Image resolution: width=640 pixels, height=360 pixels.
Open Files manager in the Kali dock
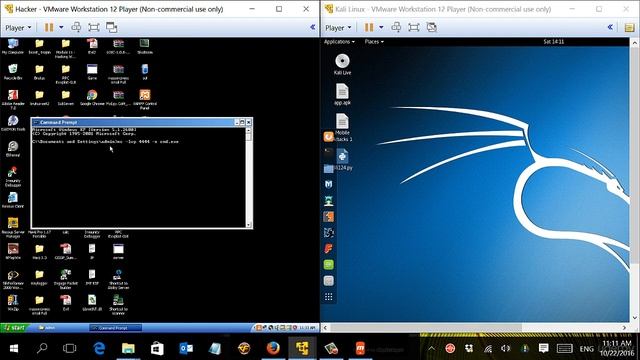tap(329, 169)
